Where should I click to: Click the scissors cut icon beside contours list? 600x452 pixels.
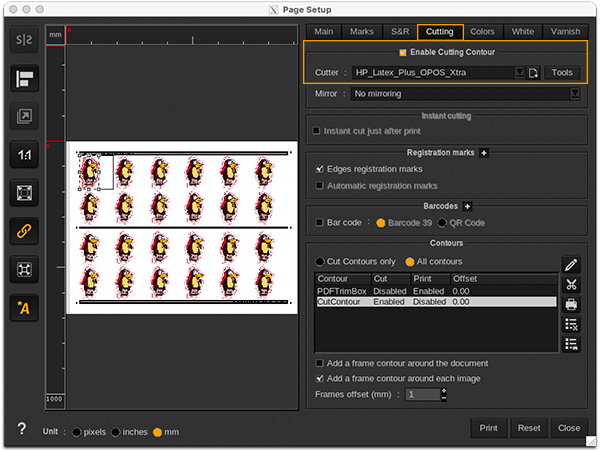[571, 285]
